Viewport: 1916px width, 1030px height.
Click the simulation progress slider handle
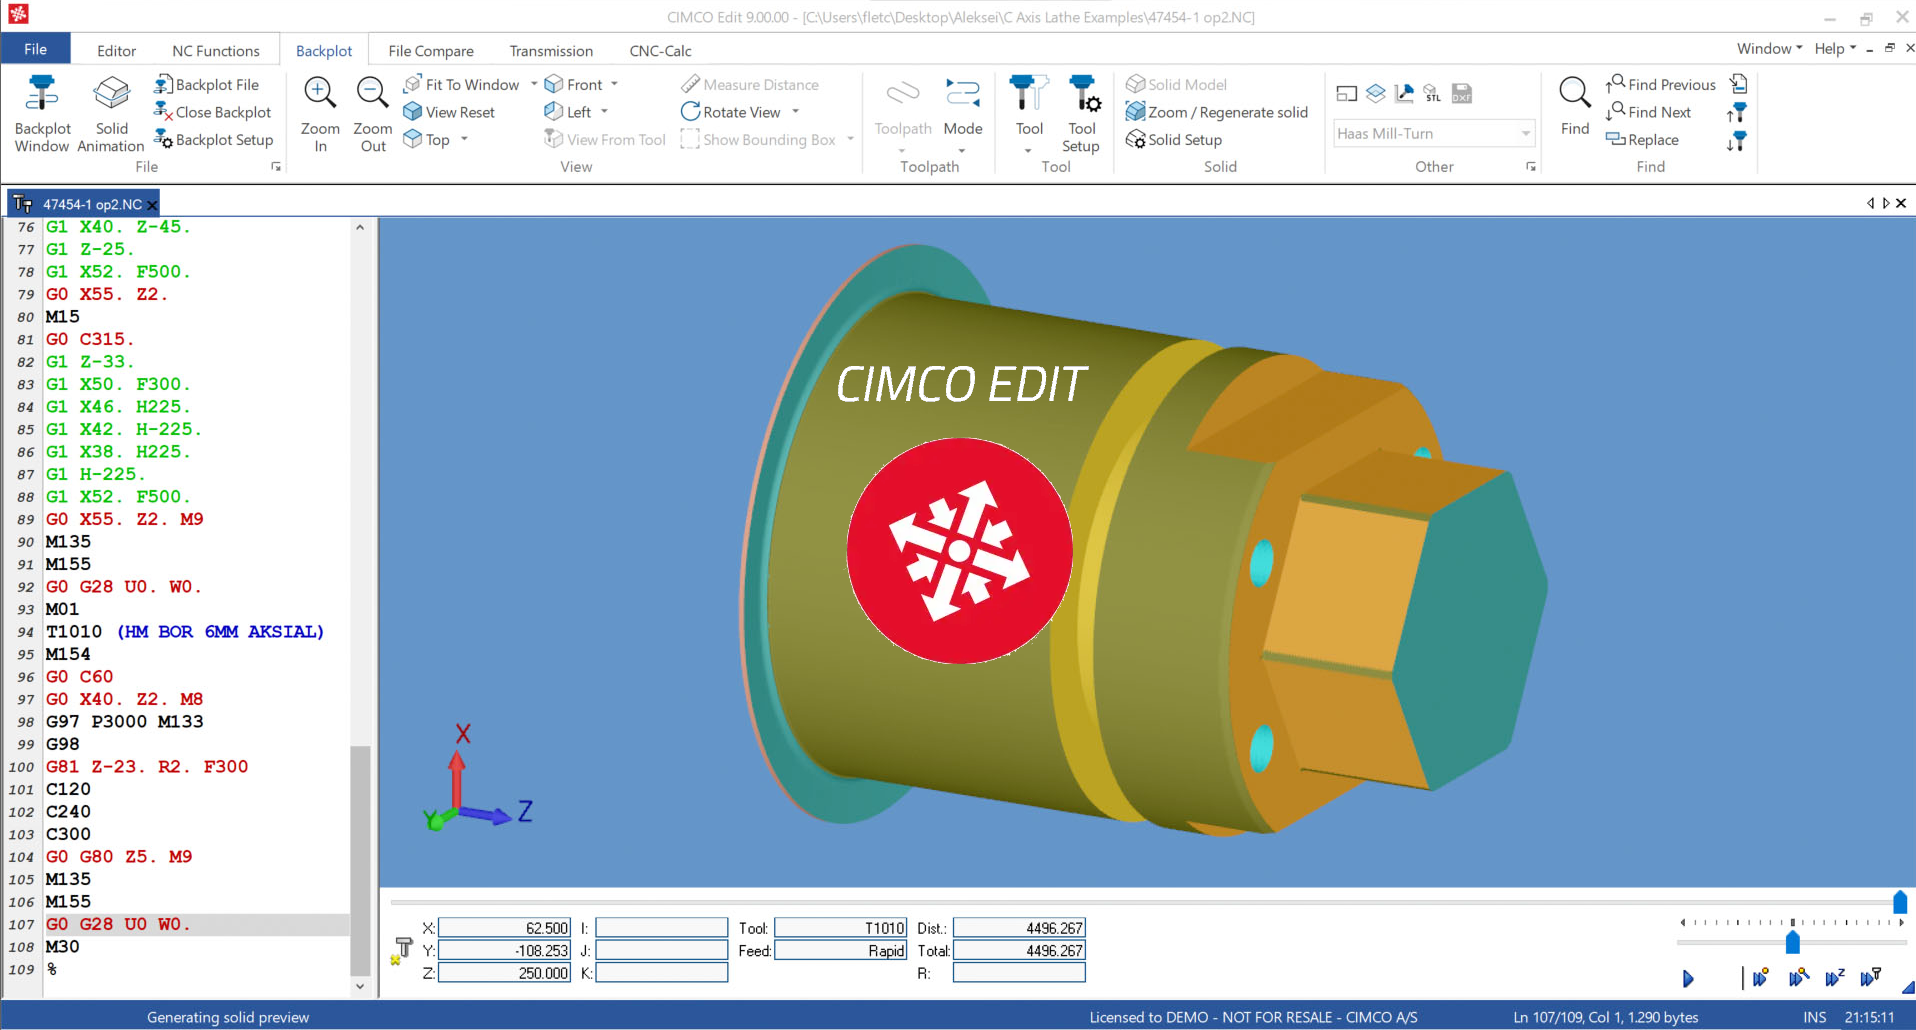tap(1899, 902)
